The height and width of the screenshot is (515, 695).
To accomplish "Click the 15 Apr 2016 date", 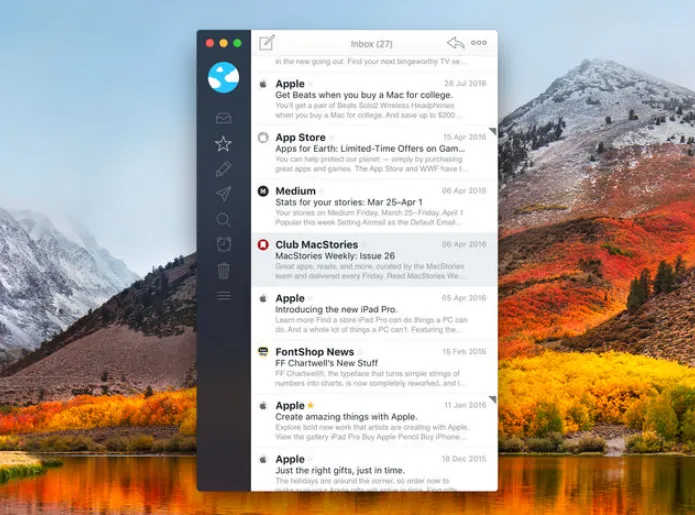I will (465, 137).
